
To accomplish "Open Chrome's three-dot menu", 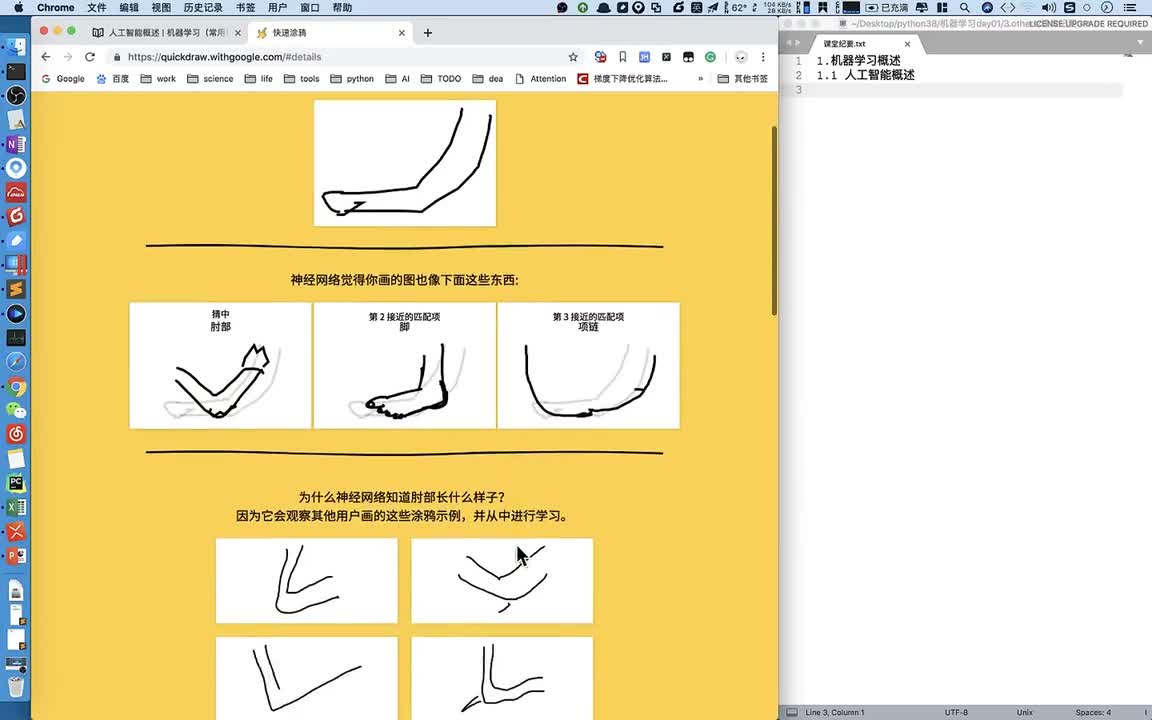I will [x=763, y=57].
